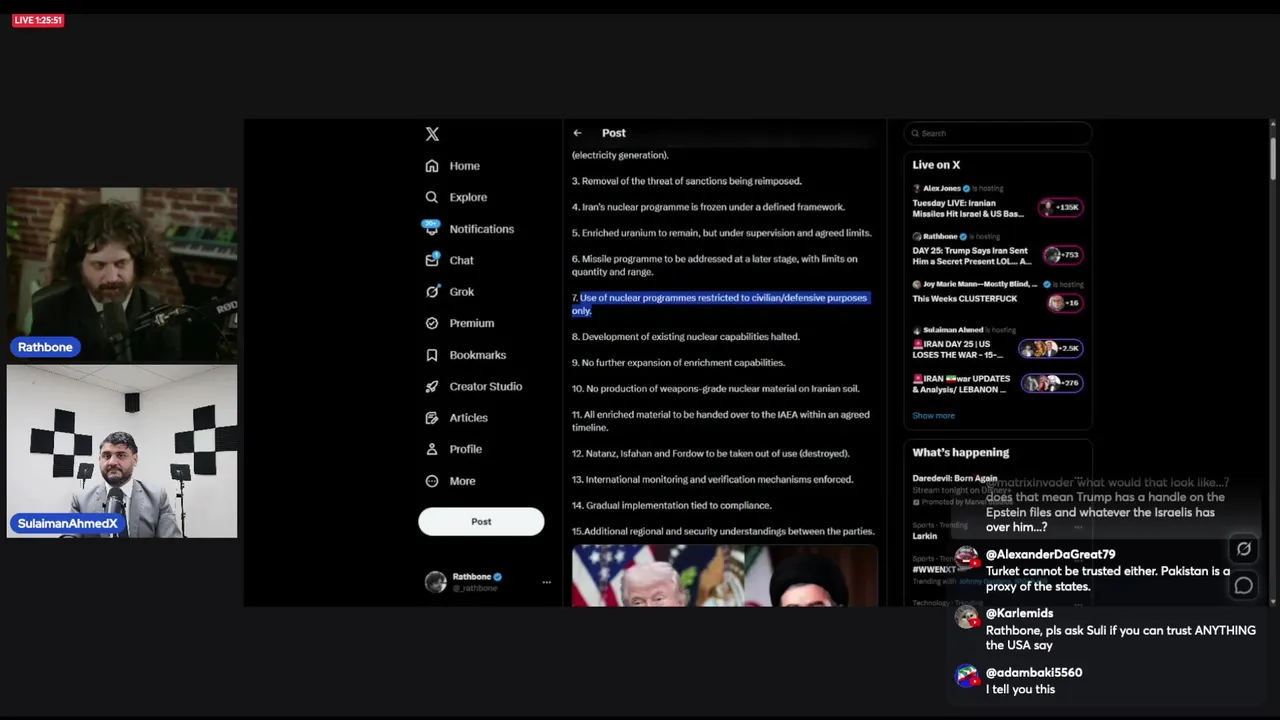
Task: Go back using the Post arrow
Action: coord(577,133)
